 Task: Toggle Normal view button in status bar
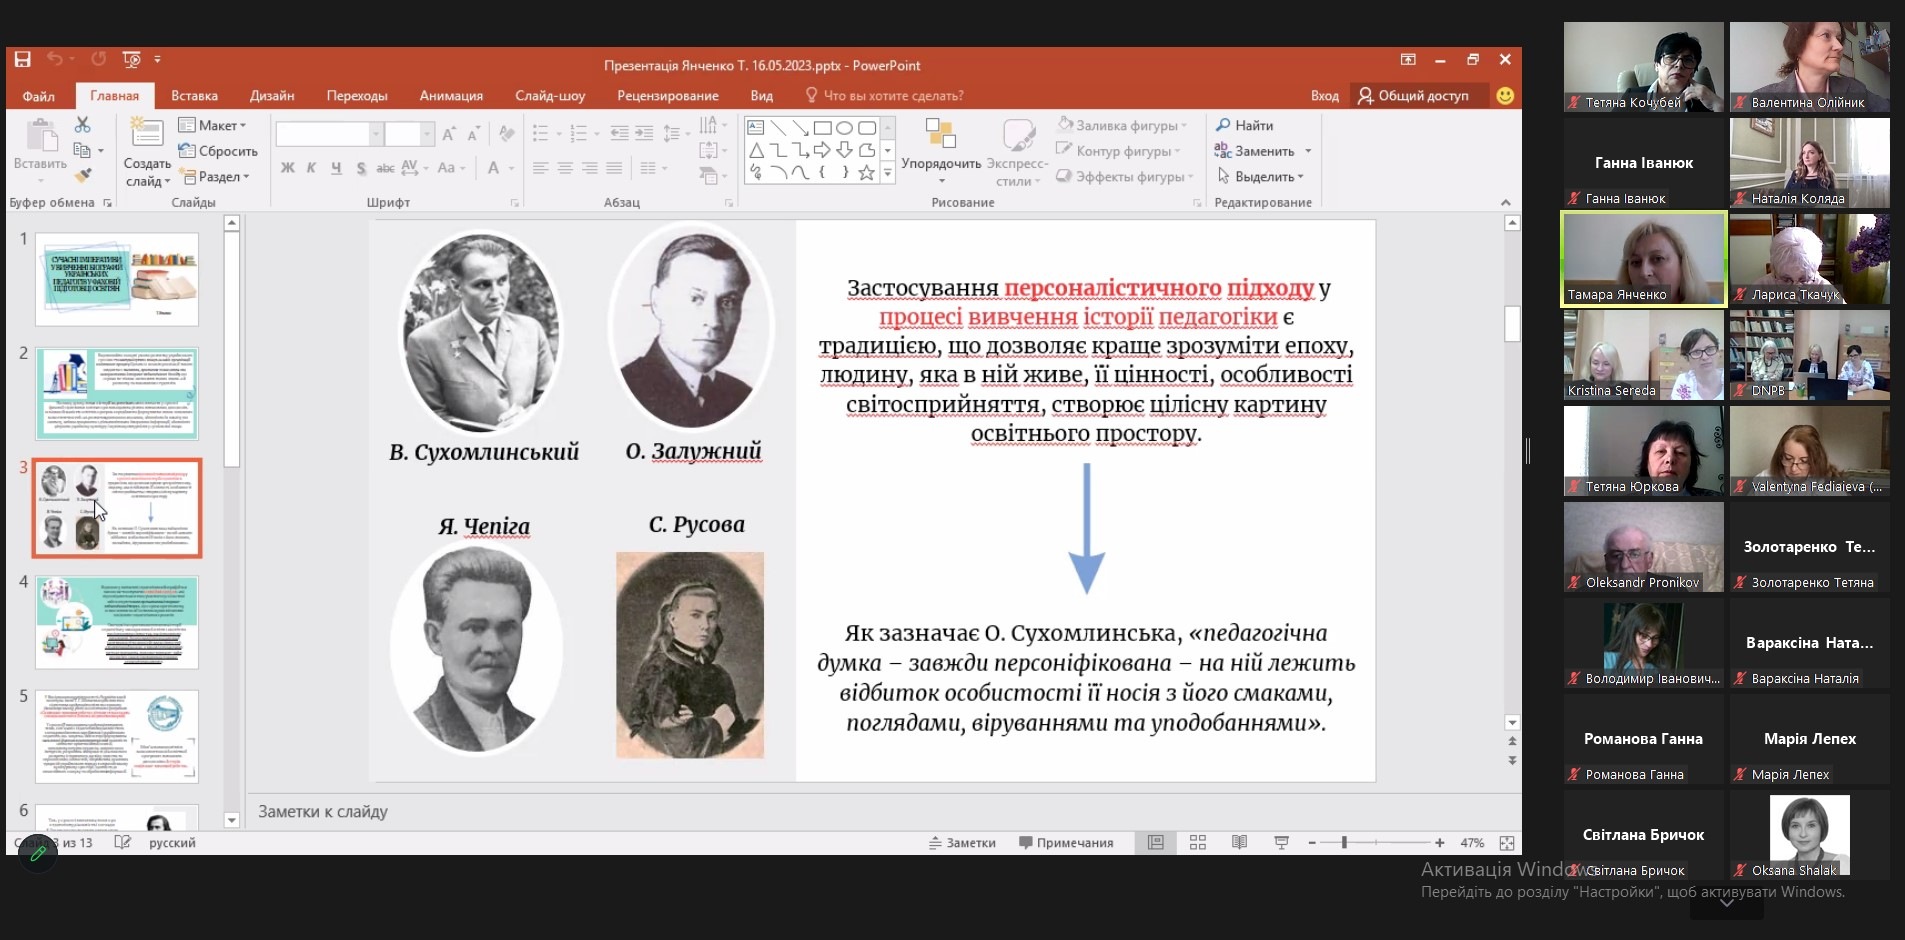(x=1156, y=843)
